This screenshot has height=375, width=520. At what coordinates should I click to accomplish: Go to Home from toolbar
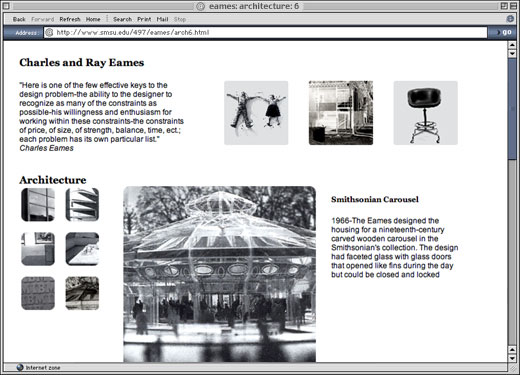pyautogui.click(x=93, y=19)
